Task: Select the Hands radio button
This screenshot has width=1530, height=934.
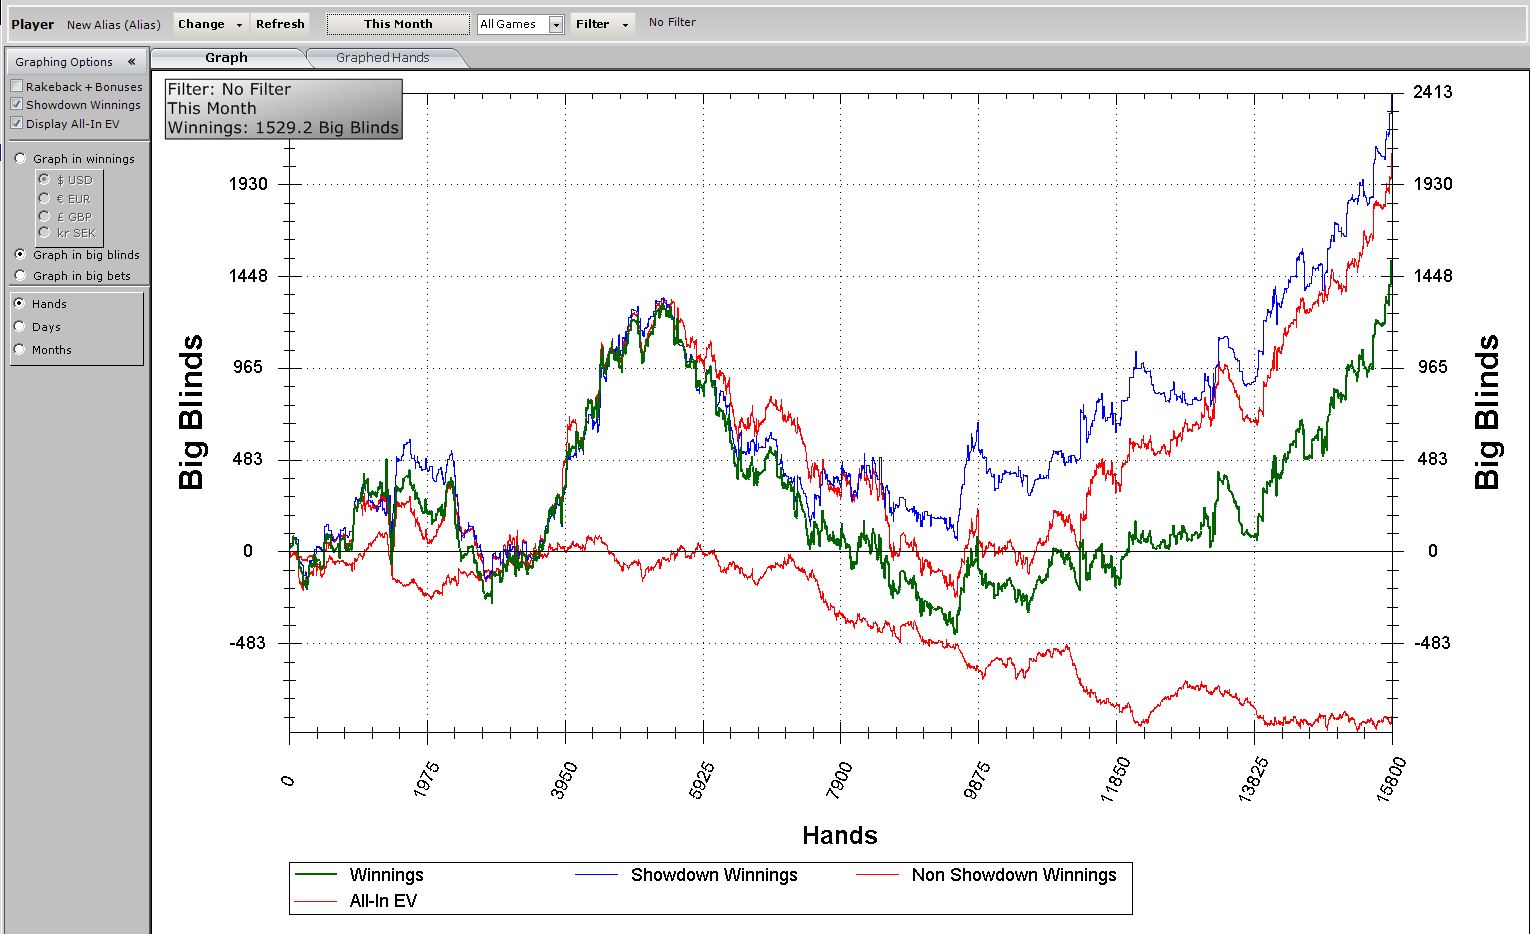Action: point(19,304)
